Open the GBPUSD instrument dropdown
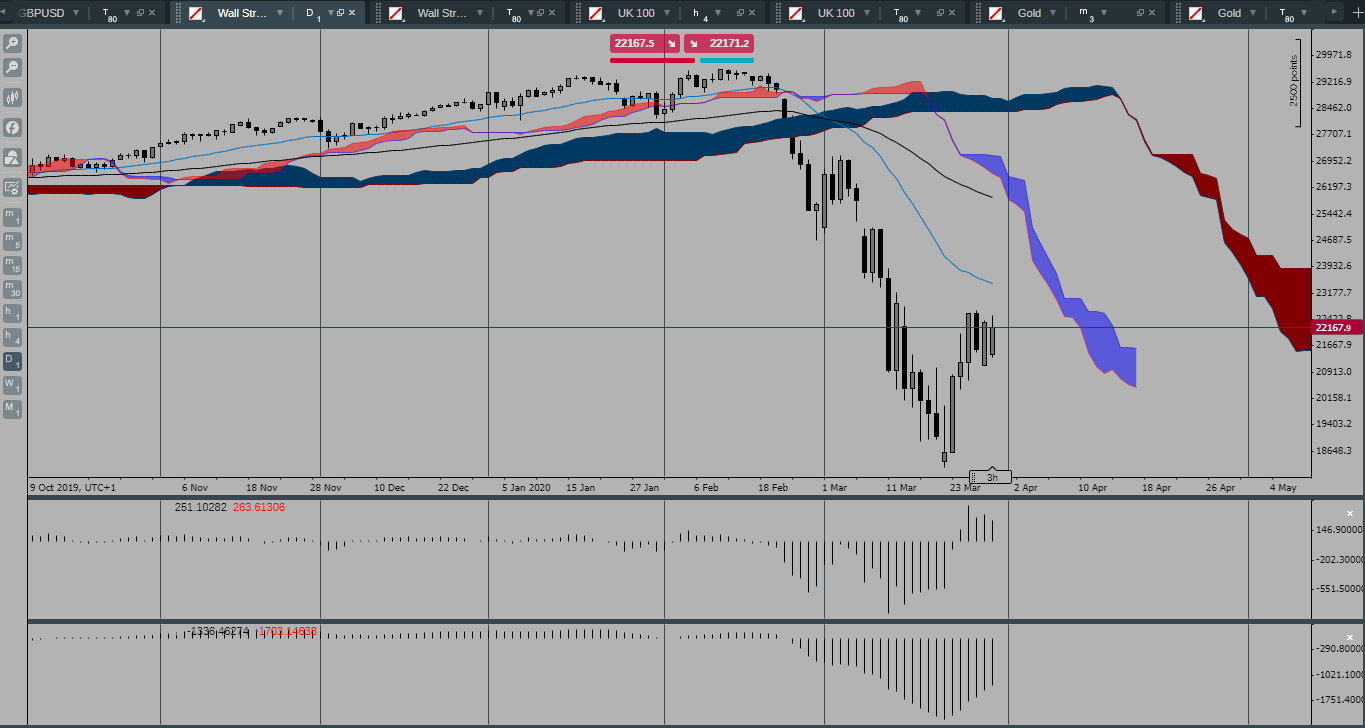The image size is (1365, 728). pyautogui.click(x=76, y=13)
